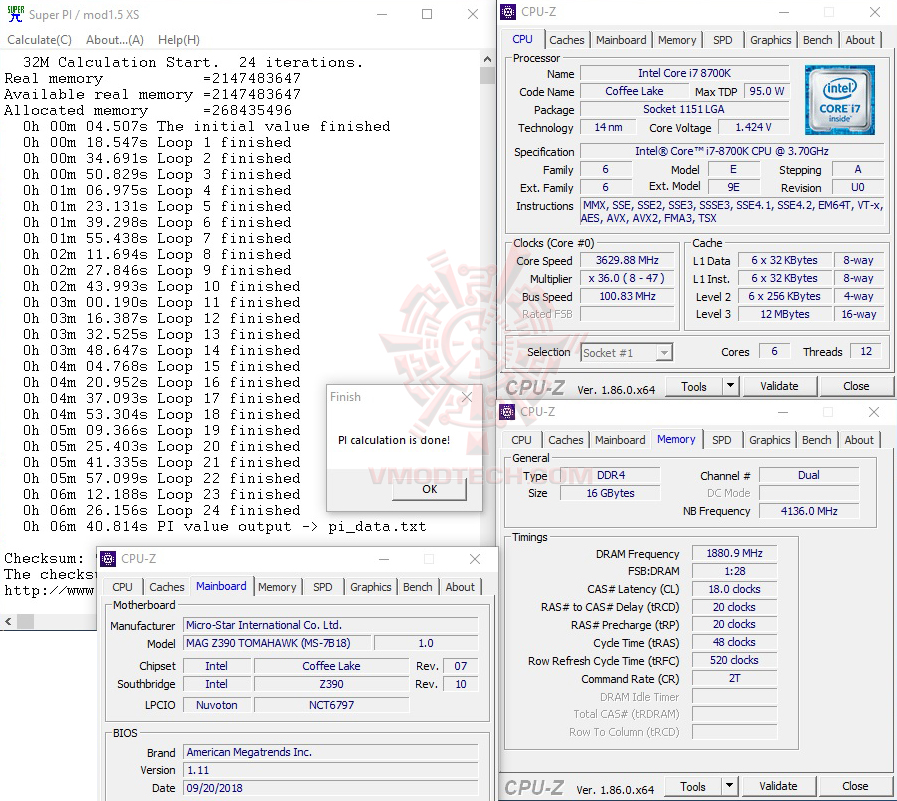Click the CPU-Z icon in the top title bar
Viewport: 897px width, 801px height.
click(509, 11)
